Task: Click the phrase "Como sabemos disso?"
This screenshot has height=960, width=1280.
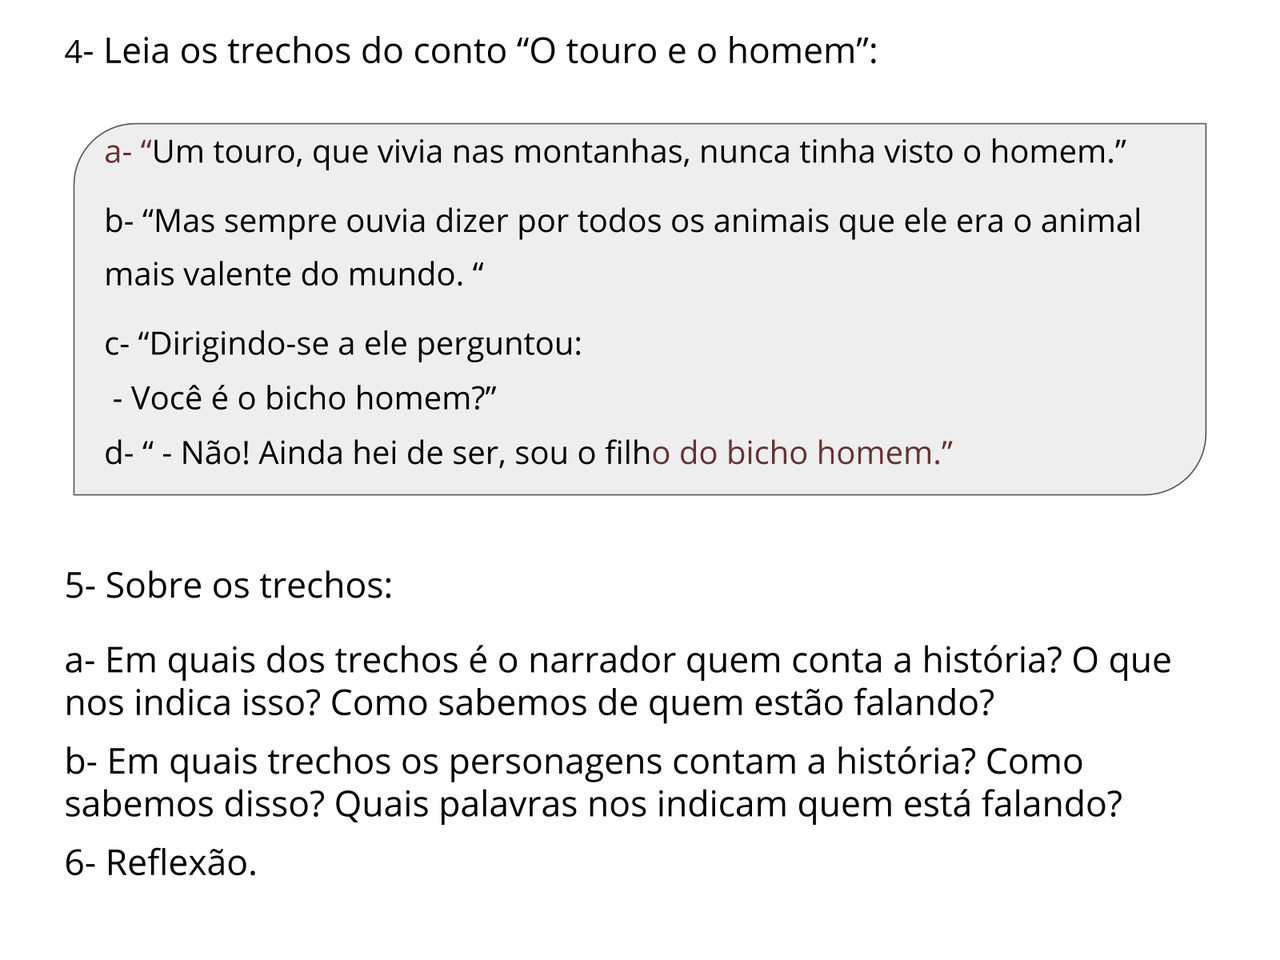Action: tap(196, 804)
